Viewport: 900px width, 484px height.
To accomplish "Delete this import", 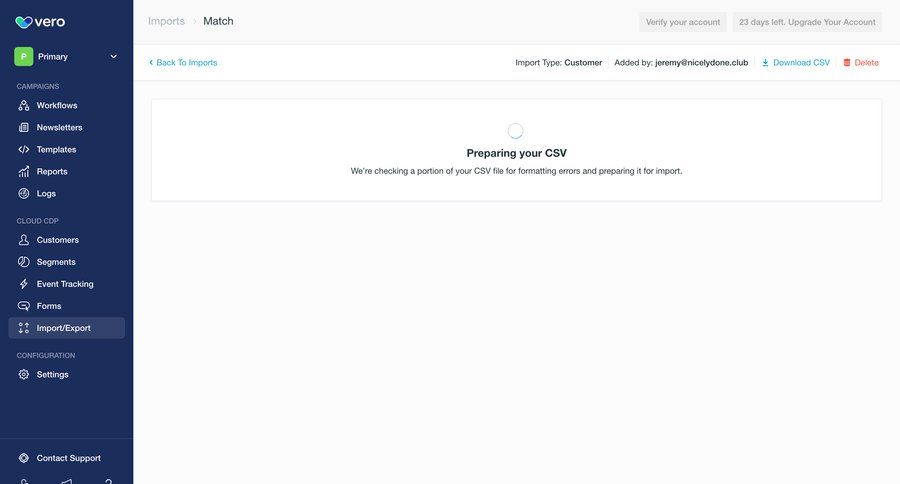I will 861,63.
